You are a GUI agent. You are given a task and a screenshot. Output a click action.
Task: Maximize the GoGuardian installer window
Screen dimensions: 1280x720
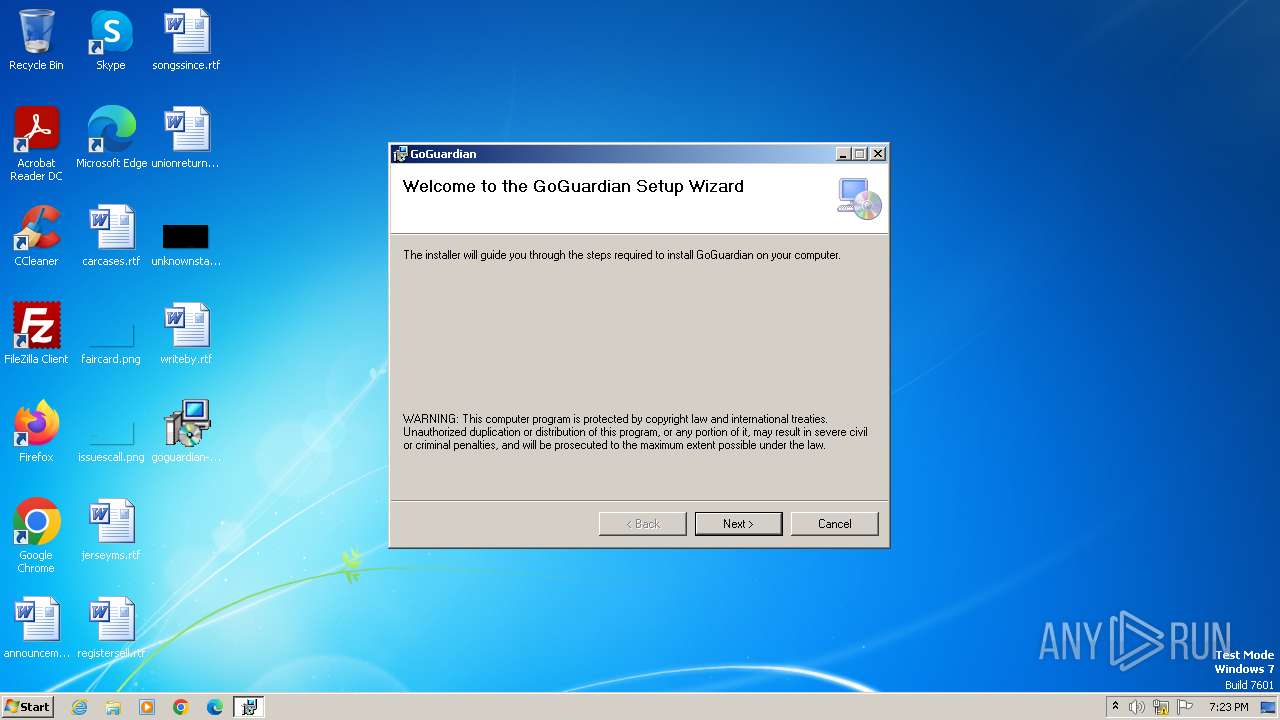click(859, 154)
